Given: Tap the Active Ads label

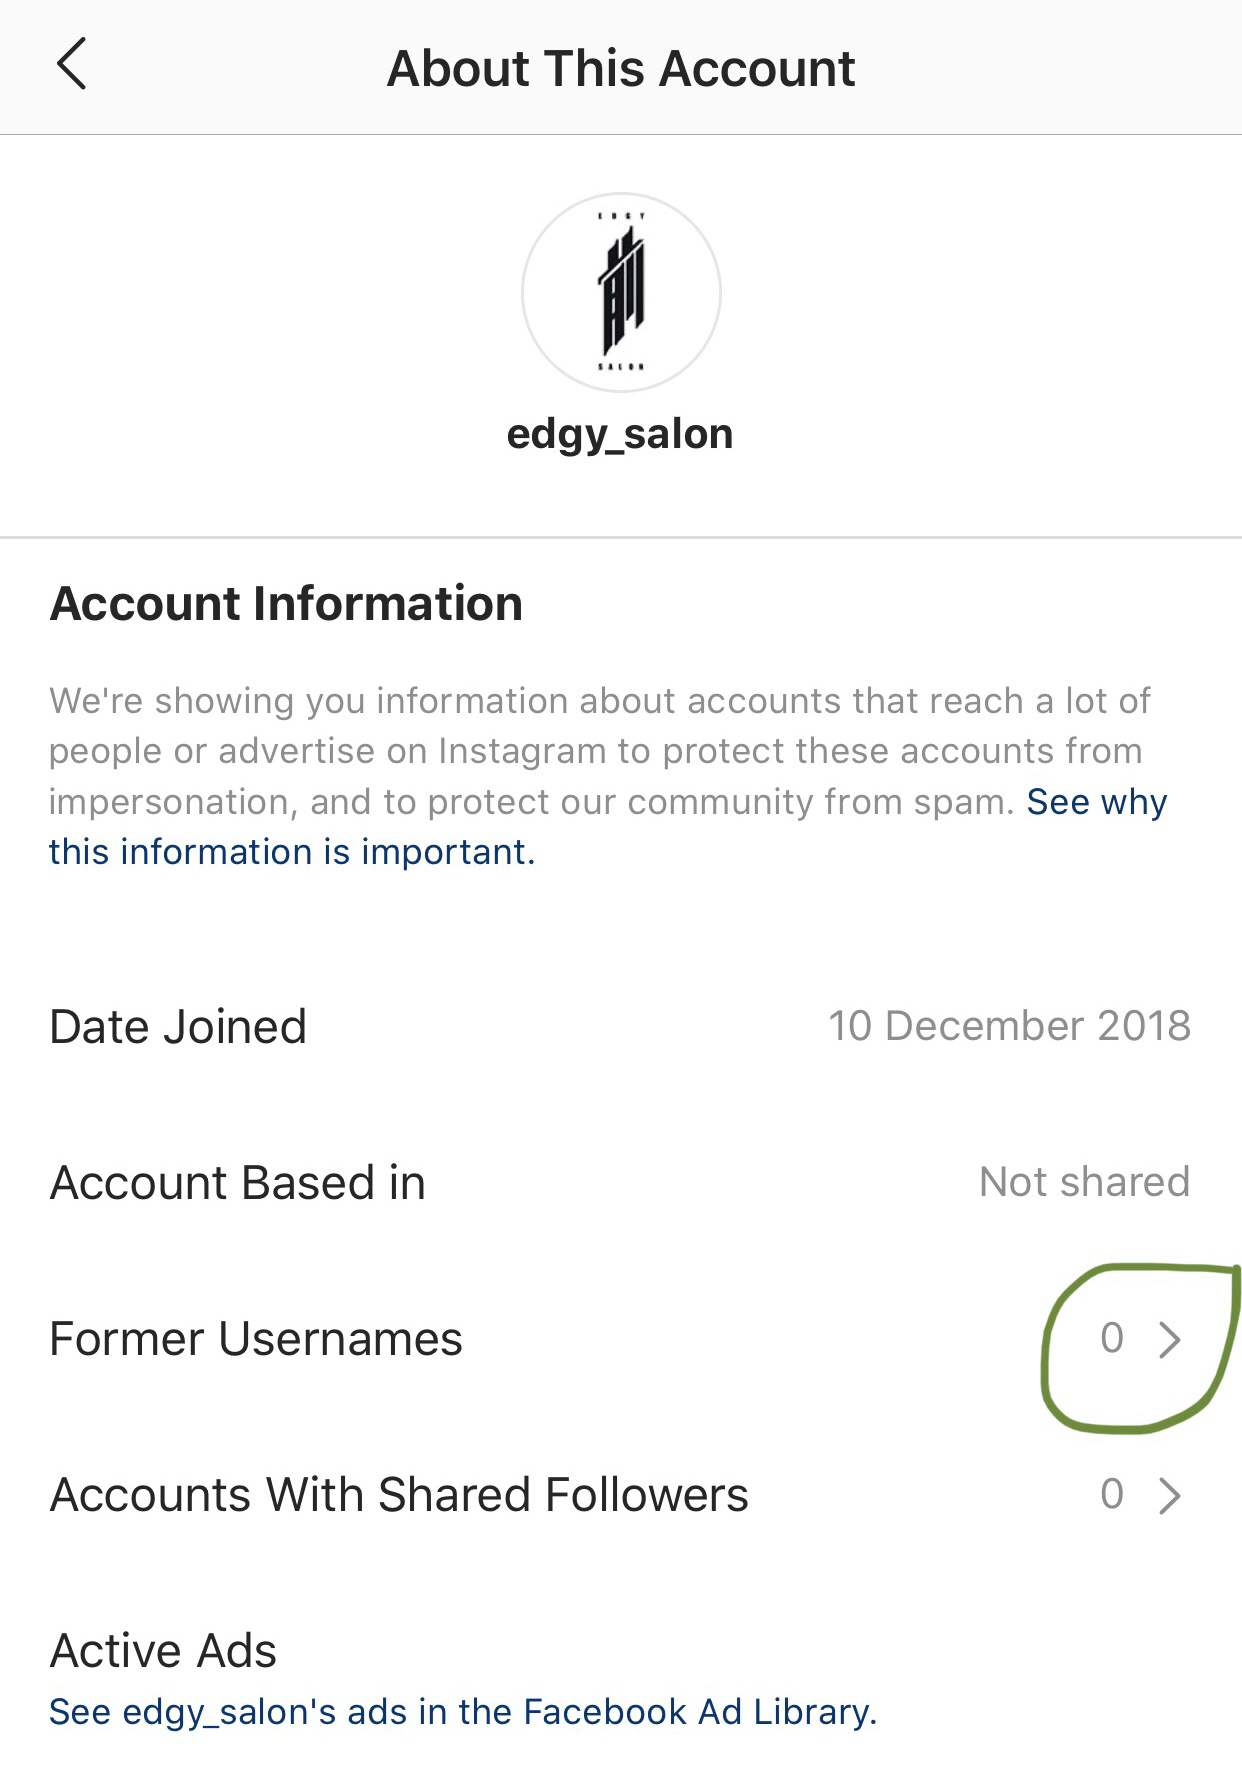Looking at the screenshot, I should 163,1651.
